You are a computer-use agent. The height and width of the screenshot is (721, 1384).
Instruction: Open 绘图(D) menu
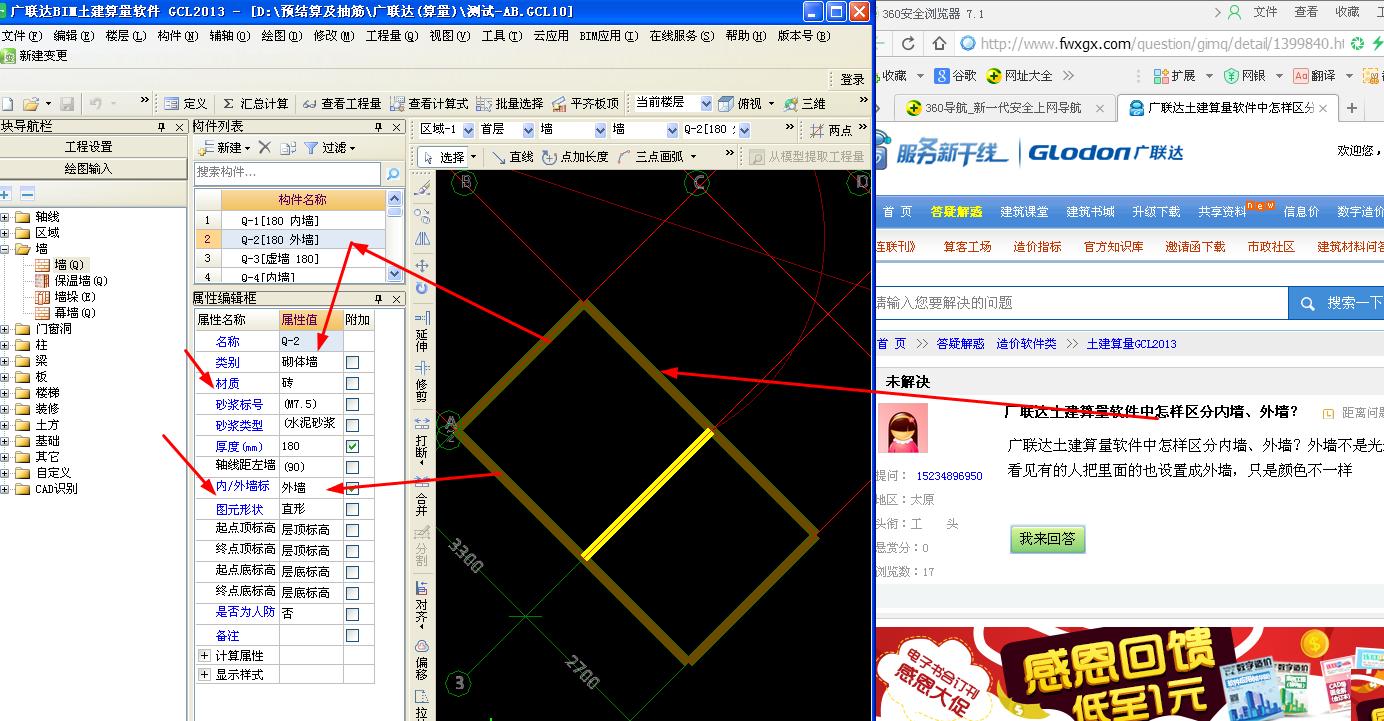[281, 35]
